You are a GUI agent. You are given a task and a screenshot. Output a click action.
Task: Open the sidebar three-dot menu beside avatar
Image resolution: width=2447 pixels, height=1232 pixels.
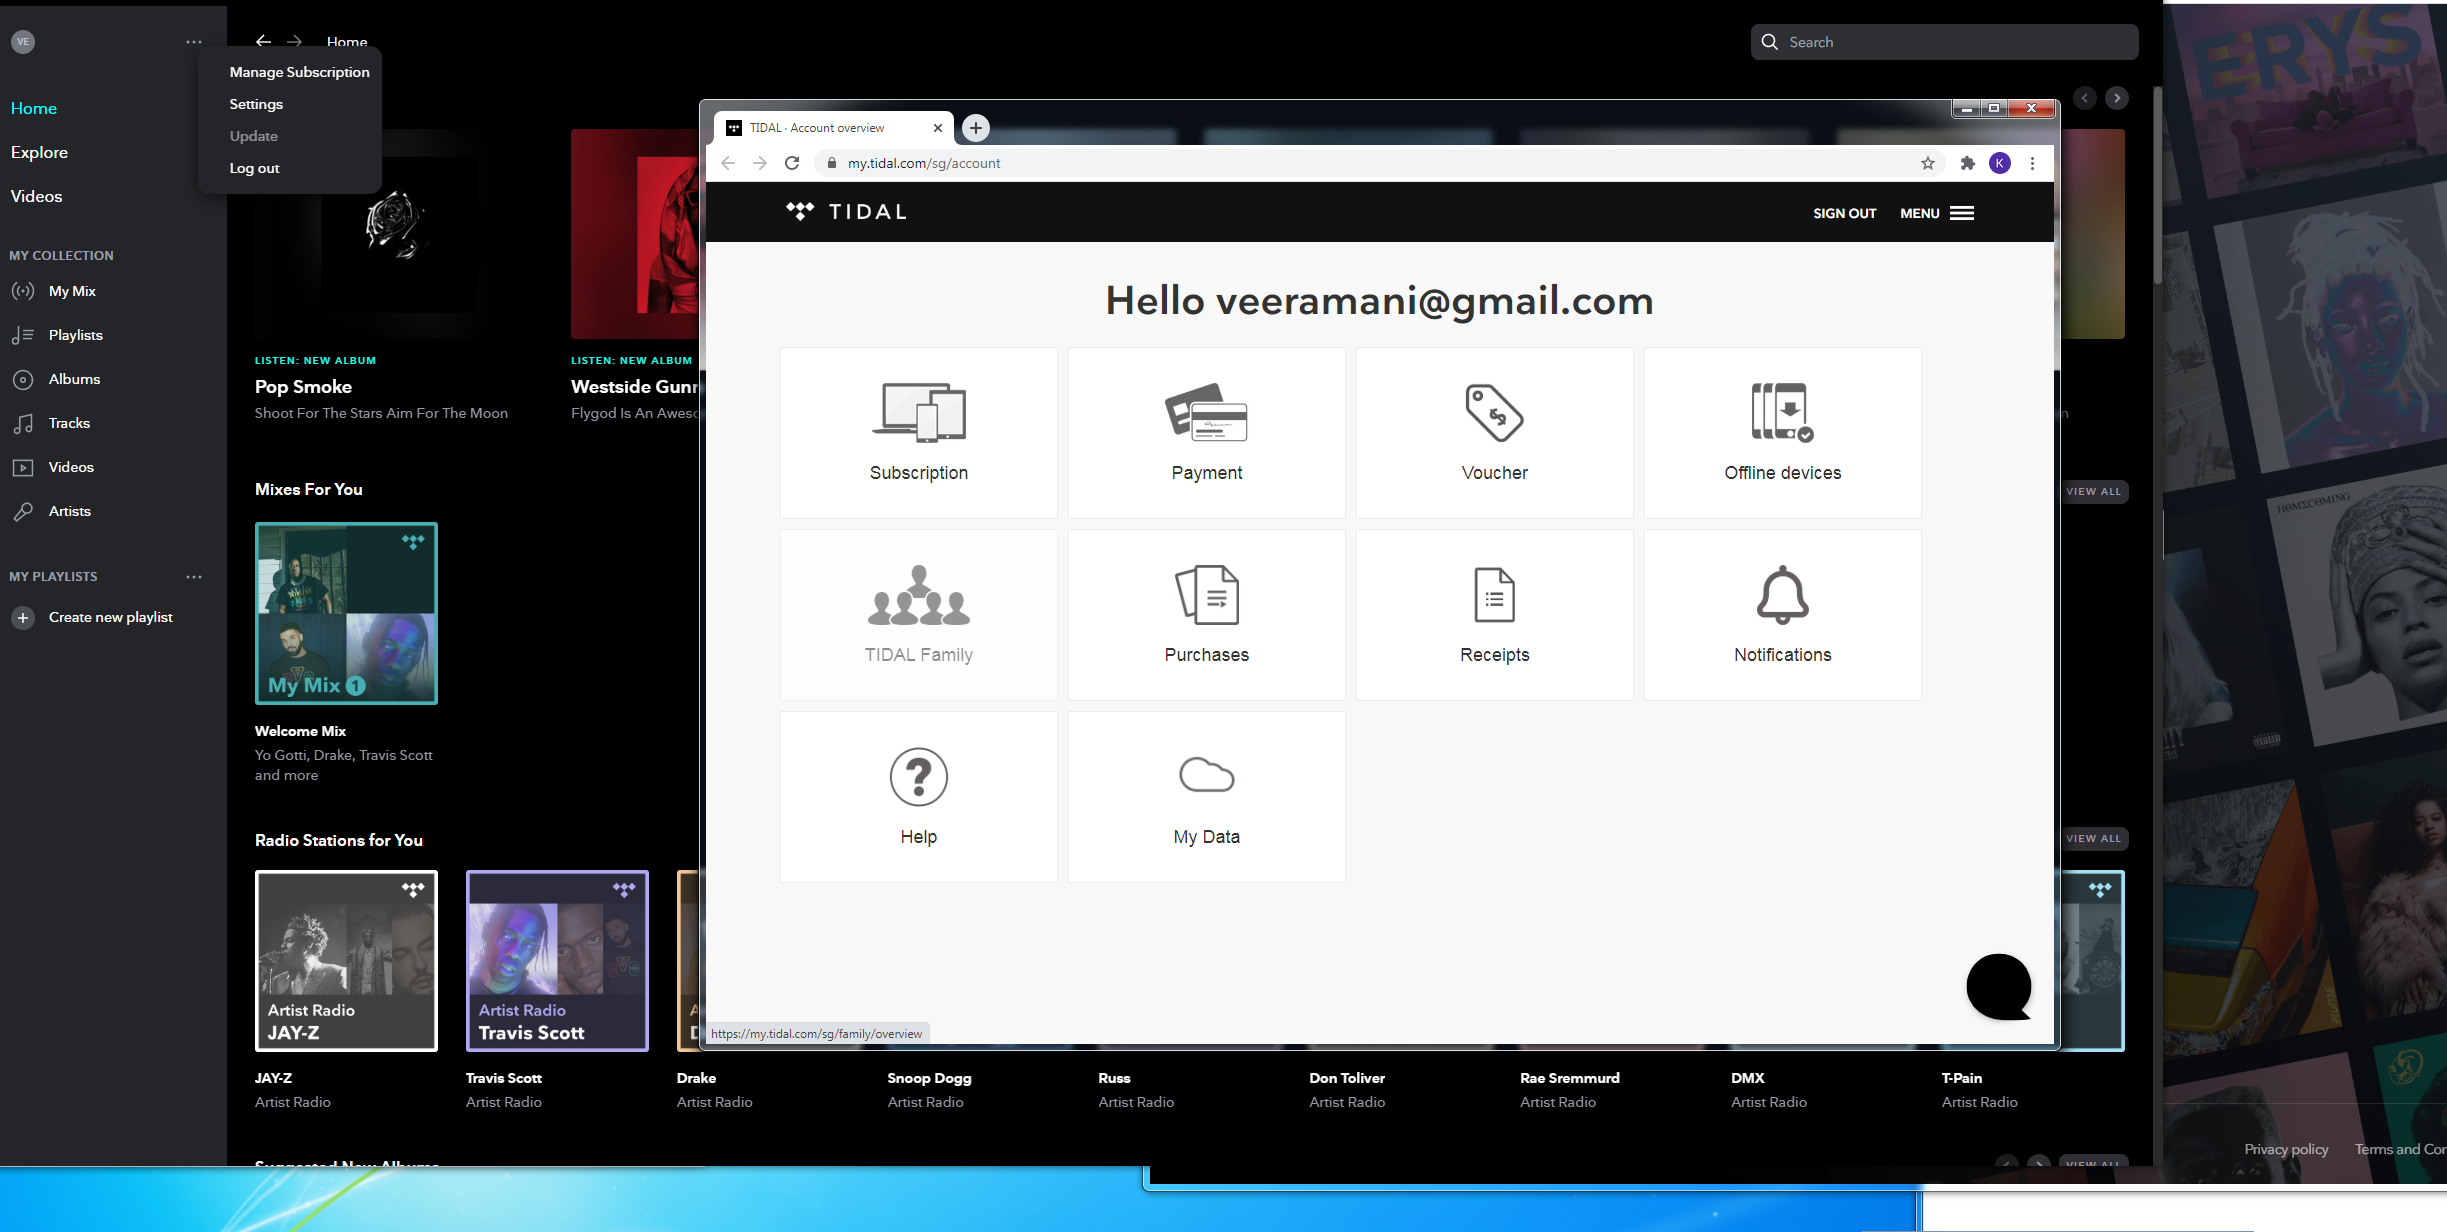pyautogui.click(x=194, y=41)
